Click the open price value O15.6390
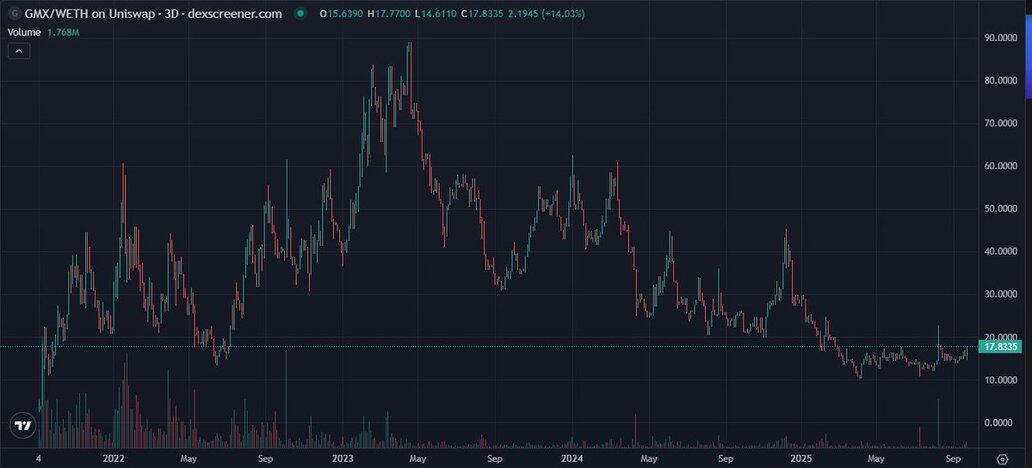This screenshot has width=1032, height=468. pyautogui.click(x=340, y=13)
